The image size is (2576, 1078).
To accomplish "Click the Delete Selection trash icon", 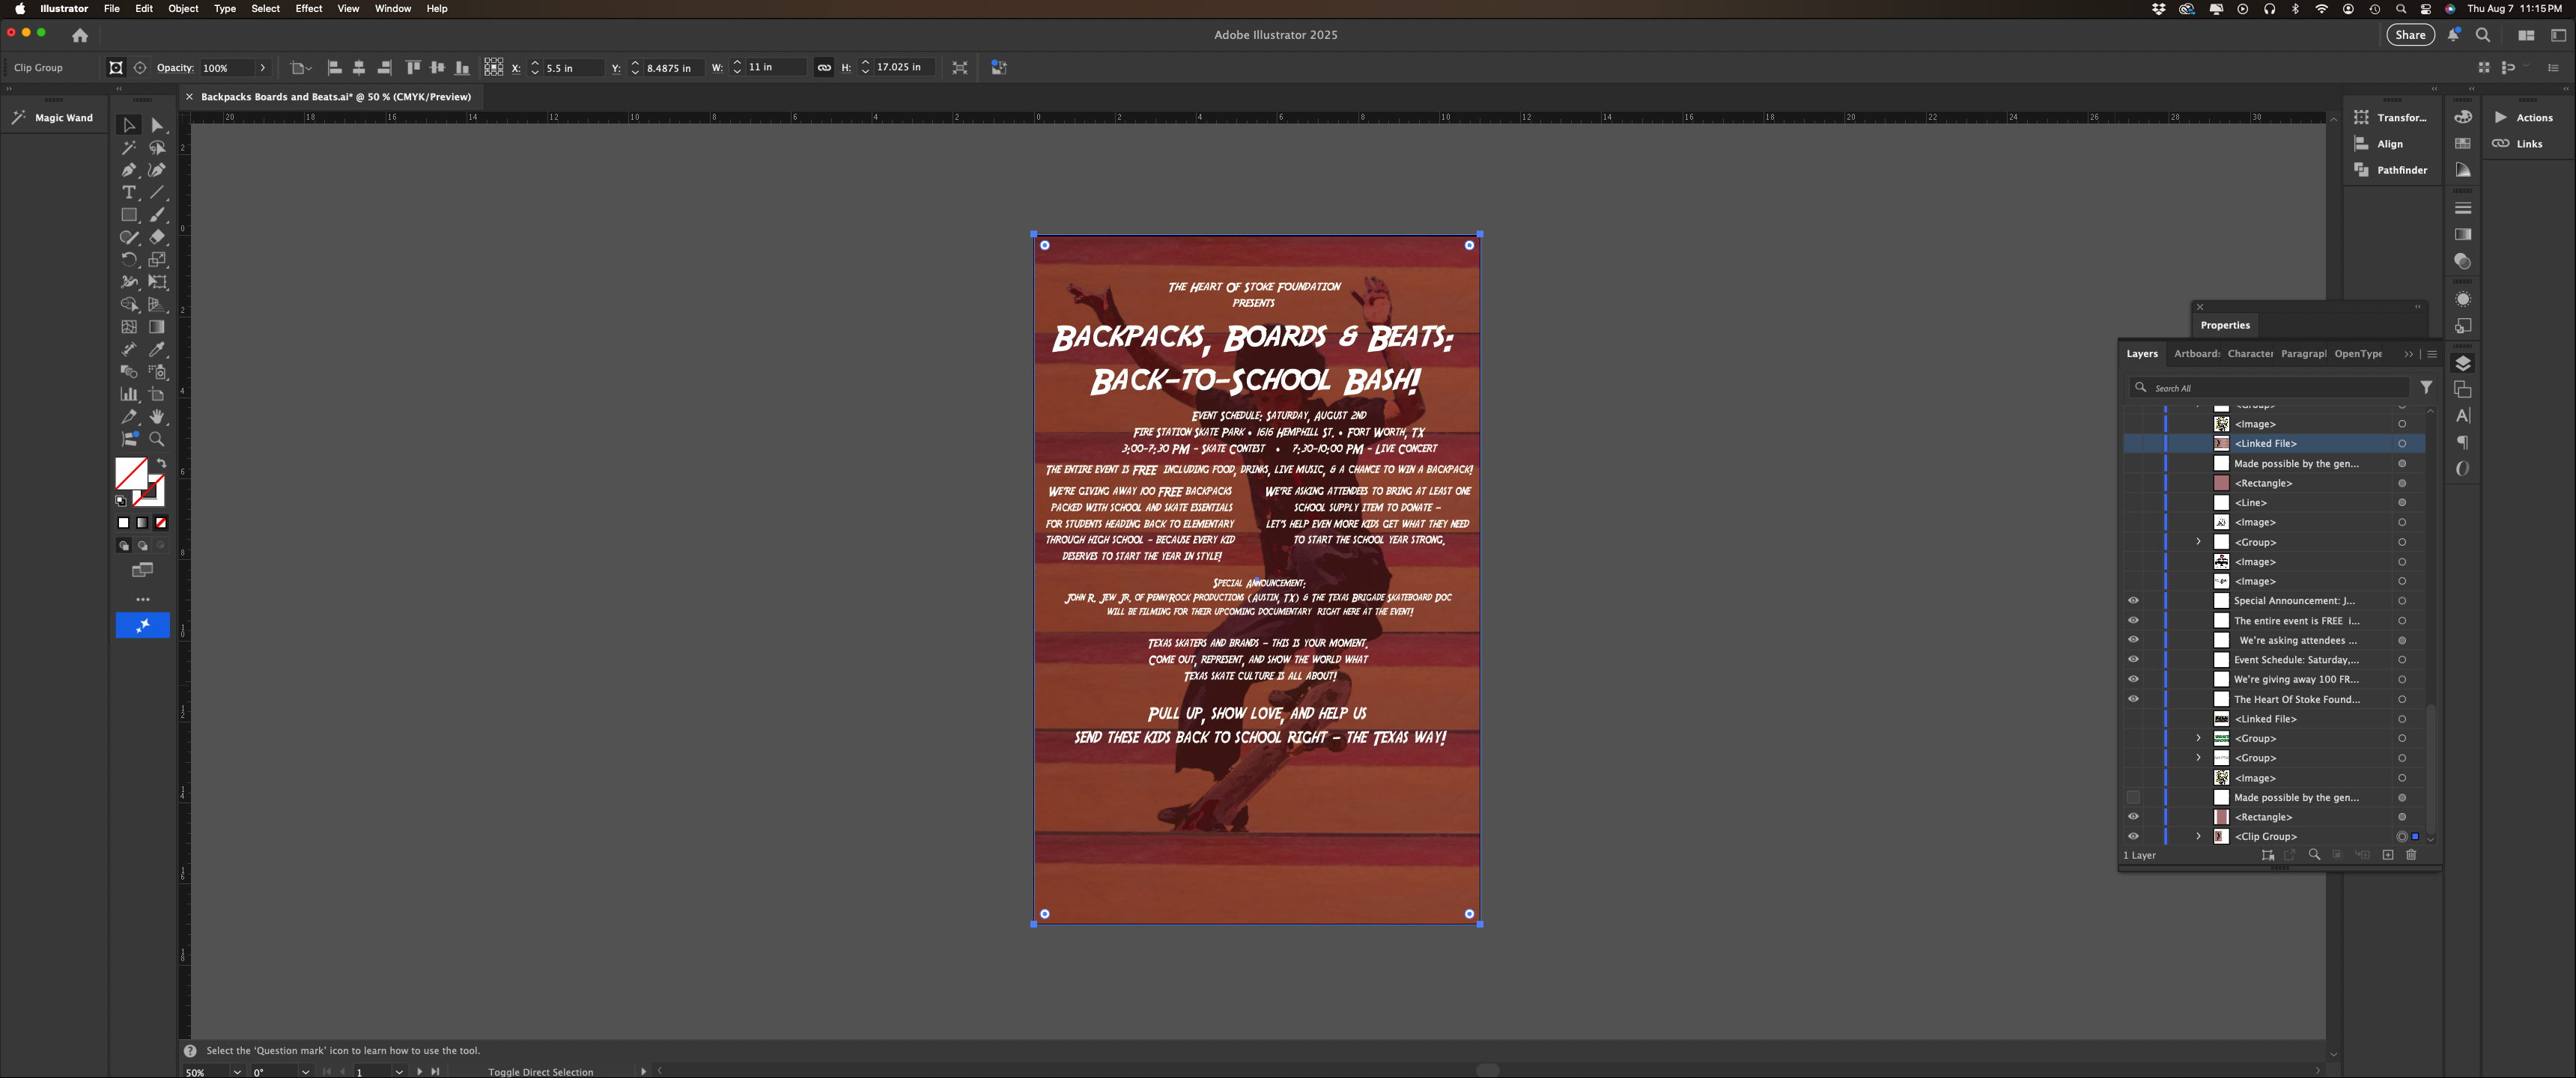I will pos(2411,855).
